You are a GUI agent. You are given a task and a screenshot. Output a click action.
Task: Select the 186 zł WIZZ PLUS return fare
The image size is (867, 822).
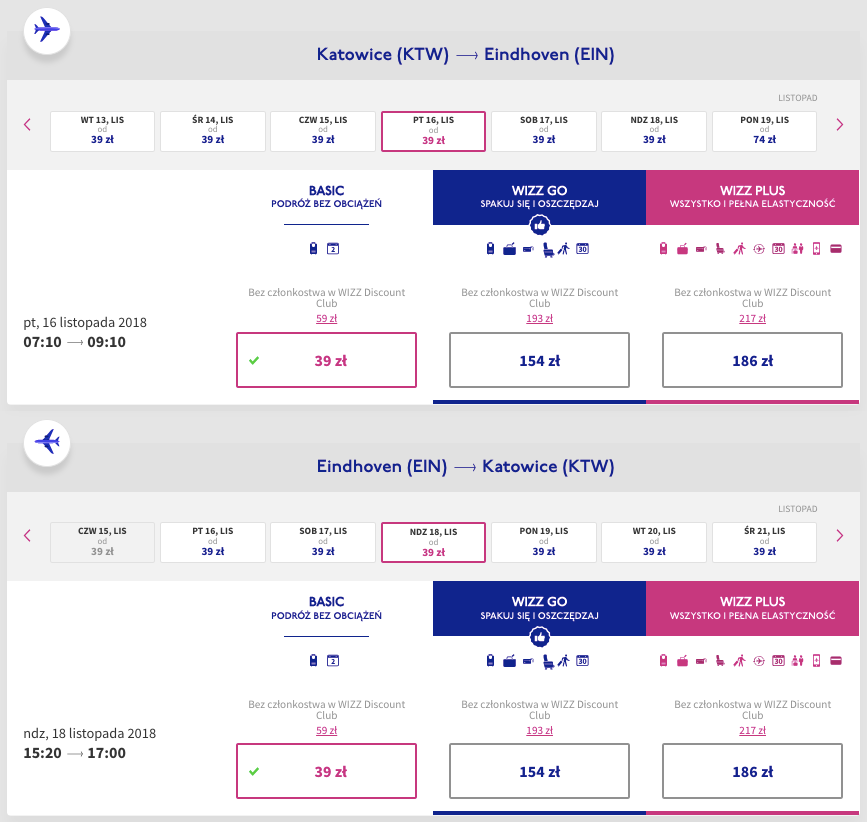[752, 771]
